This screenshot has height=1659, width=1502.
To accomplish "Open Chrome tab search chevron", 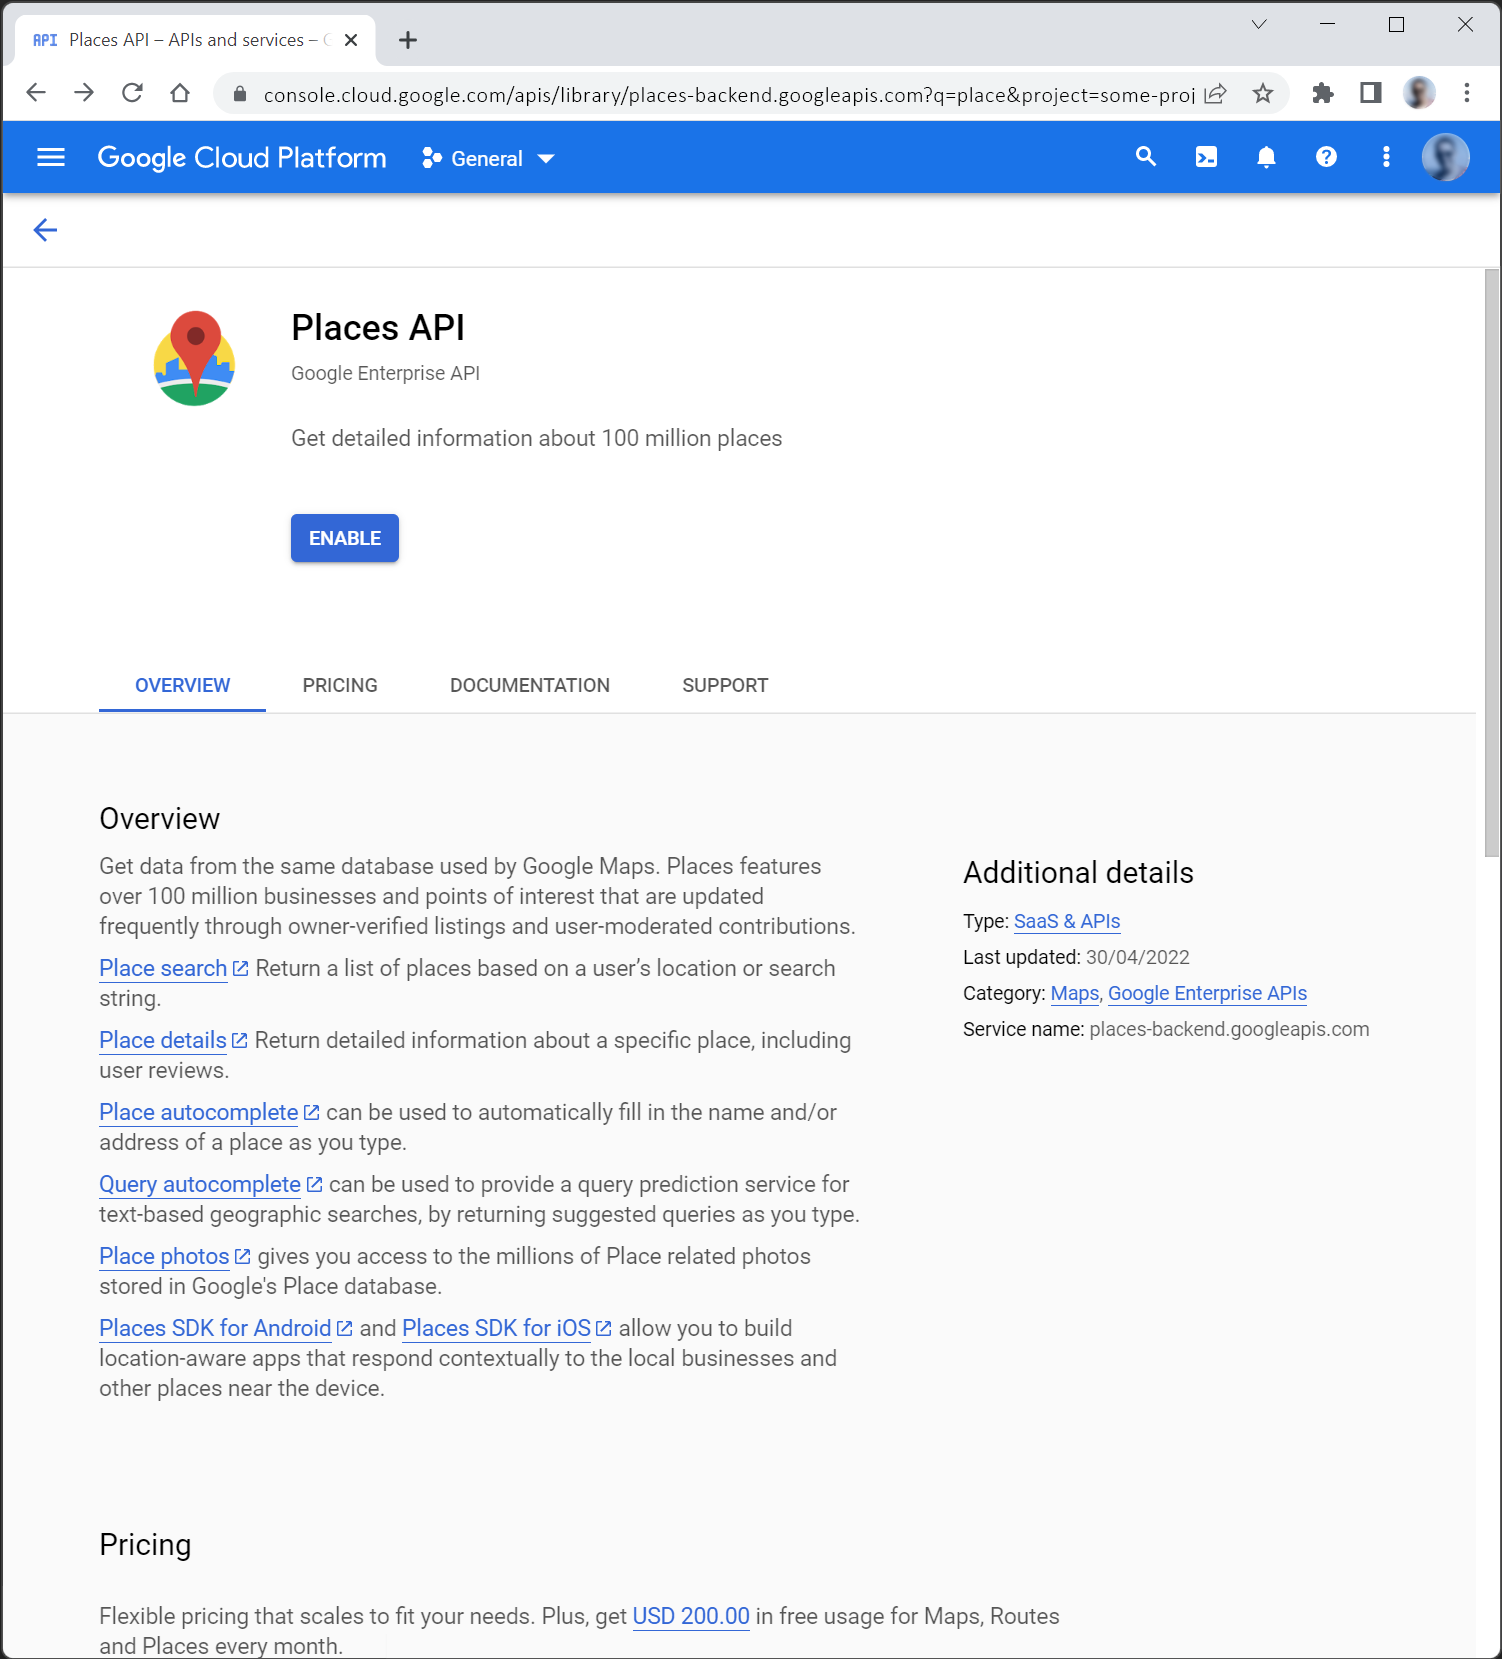I will [x=1259, y=25].
